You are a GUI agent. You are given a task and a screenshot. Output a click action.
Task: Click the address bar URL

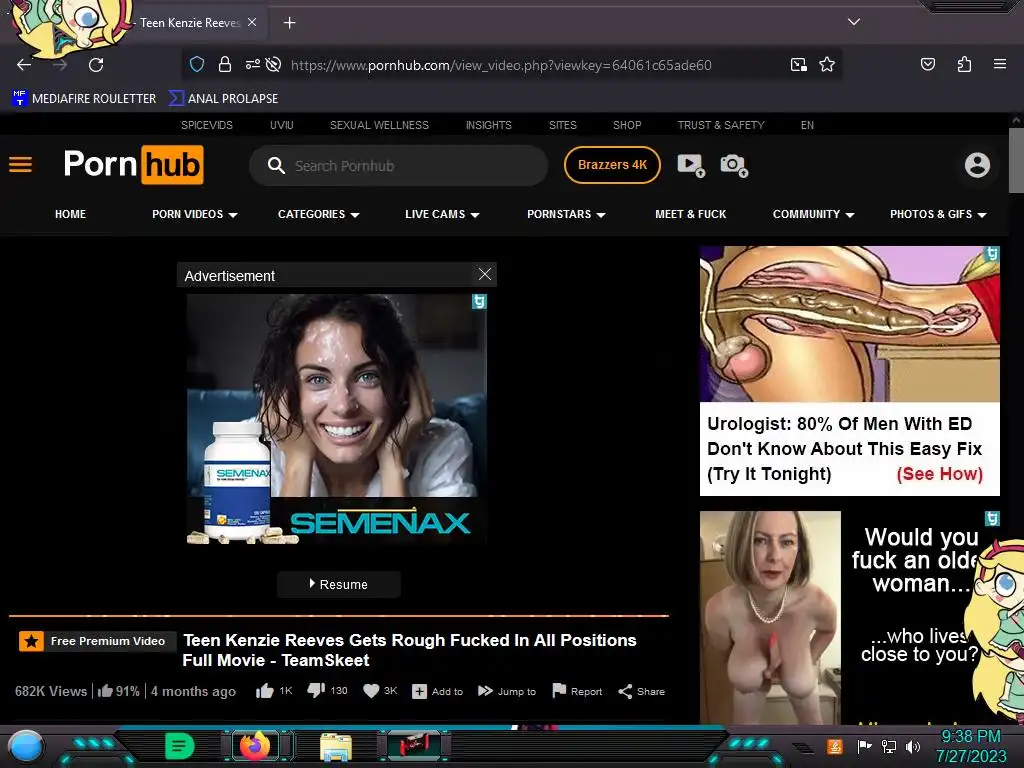[501, 65]
